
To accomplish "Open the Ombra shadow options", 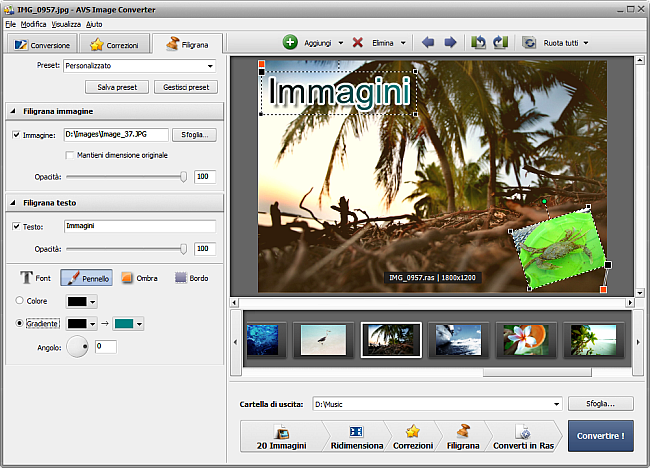I will [x=139, y=278].
